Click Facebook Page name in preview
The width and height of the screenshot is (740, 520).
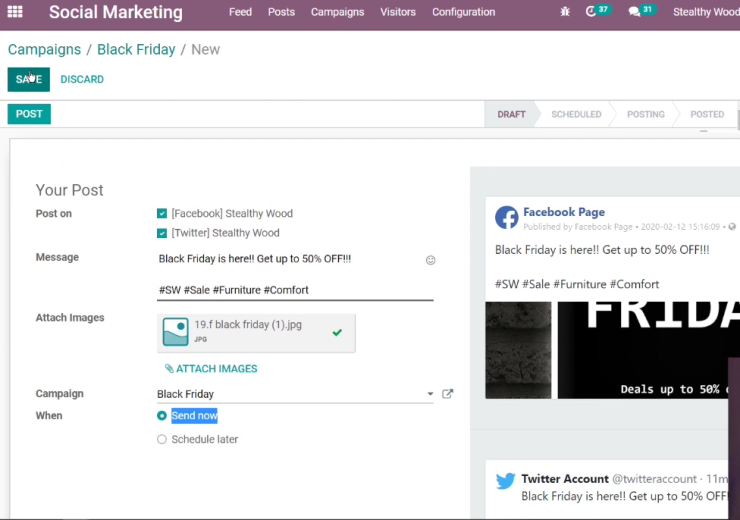click(564, 212)
